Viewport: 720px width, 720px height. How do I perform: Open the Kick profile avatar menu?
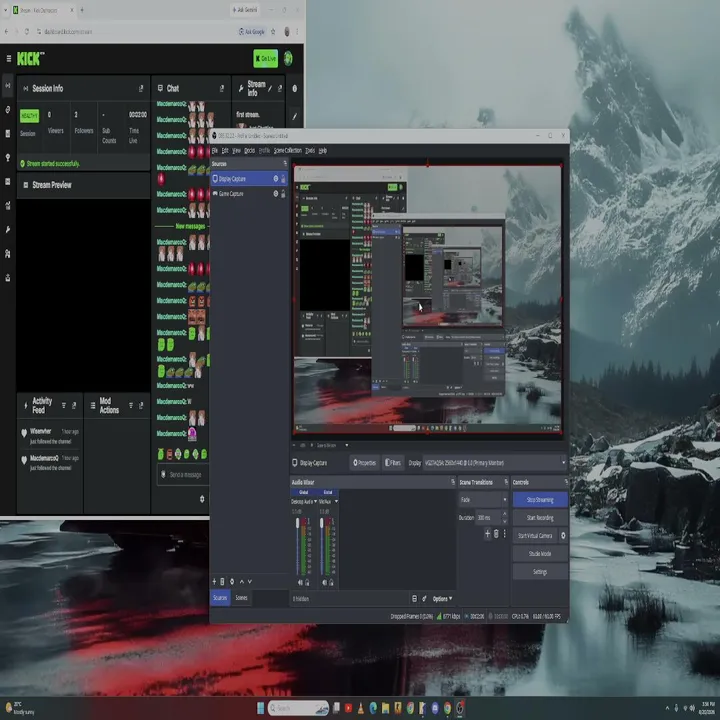tap(288, 58)
